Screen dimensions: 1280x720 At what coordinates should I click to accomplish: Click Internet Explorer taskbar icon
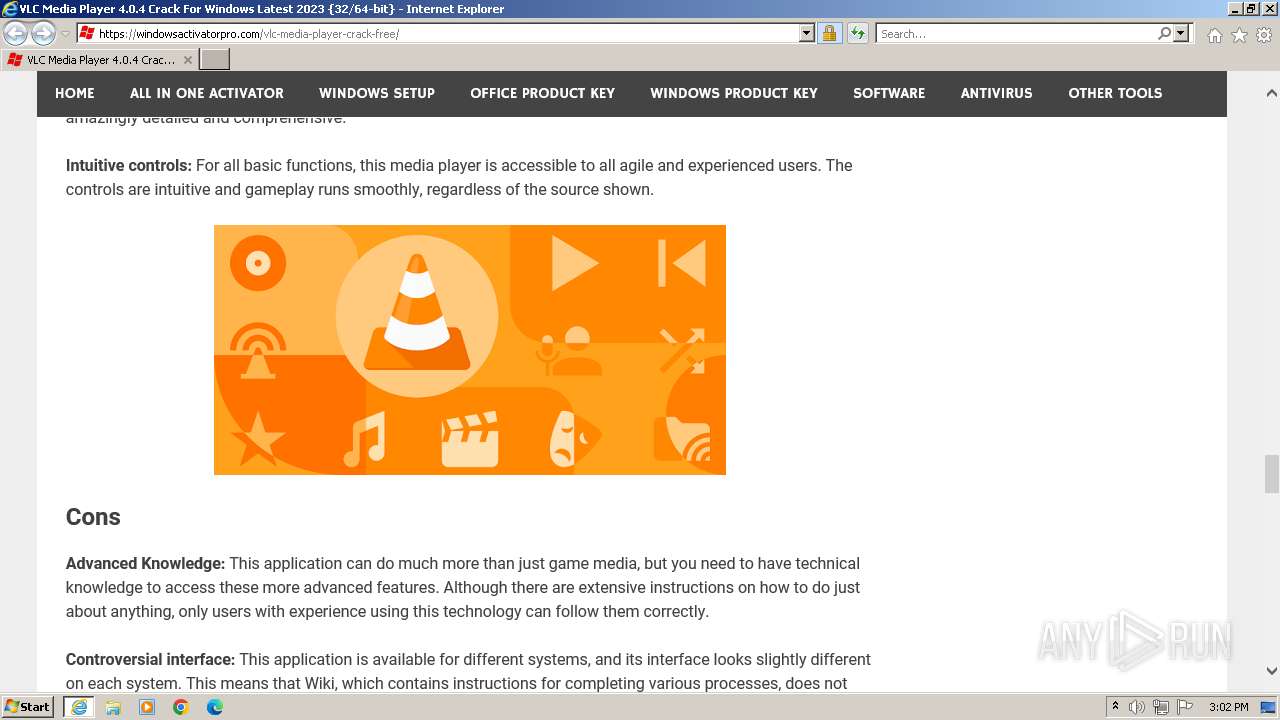[79, 707]
